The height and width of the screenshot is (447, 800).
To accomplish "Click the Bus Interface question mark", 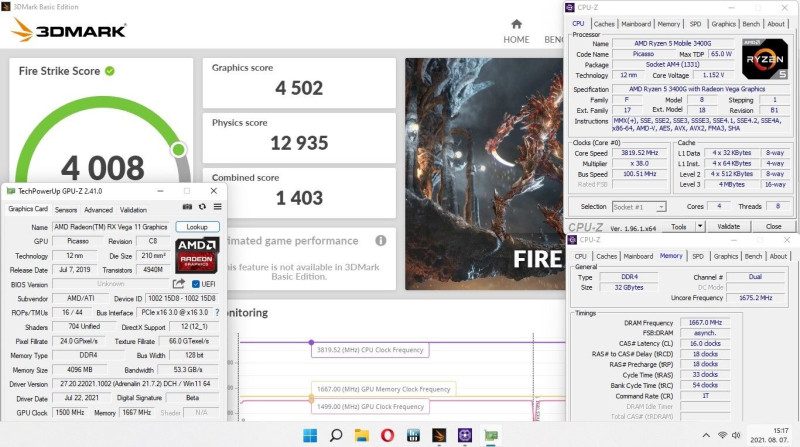I will [x=217, y=312].
